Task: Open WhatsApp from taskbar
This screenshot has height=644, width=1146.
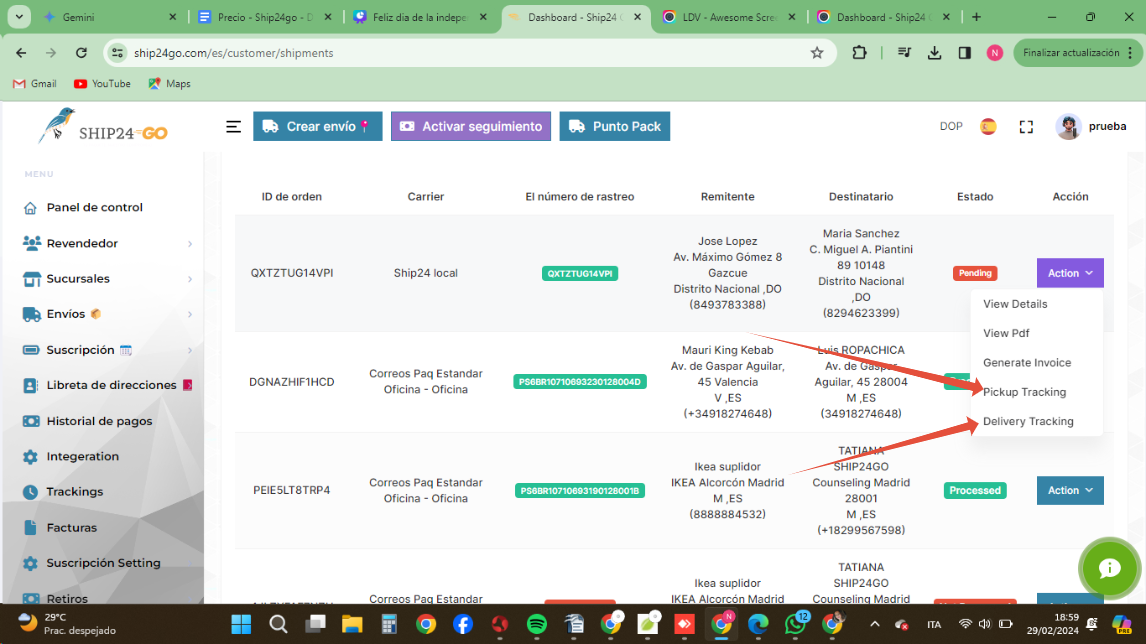Action: pos(795,624)
